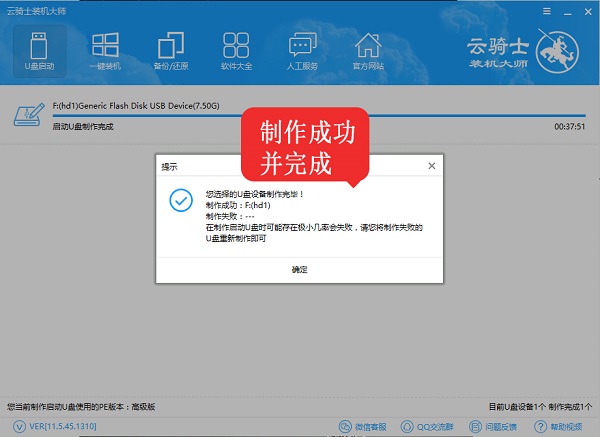The height and width of the screenshot is (437, 600).
Task: Minimize the 云骑士装机大师 window
Action: click(567, 12)
